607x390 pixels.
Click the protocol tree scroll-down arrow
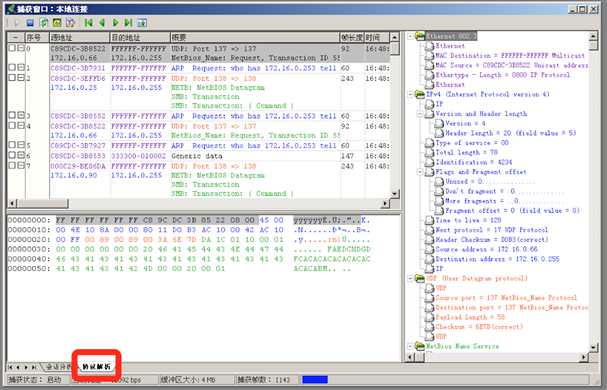[x=593, y=347]
